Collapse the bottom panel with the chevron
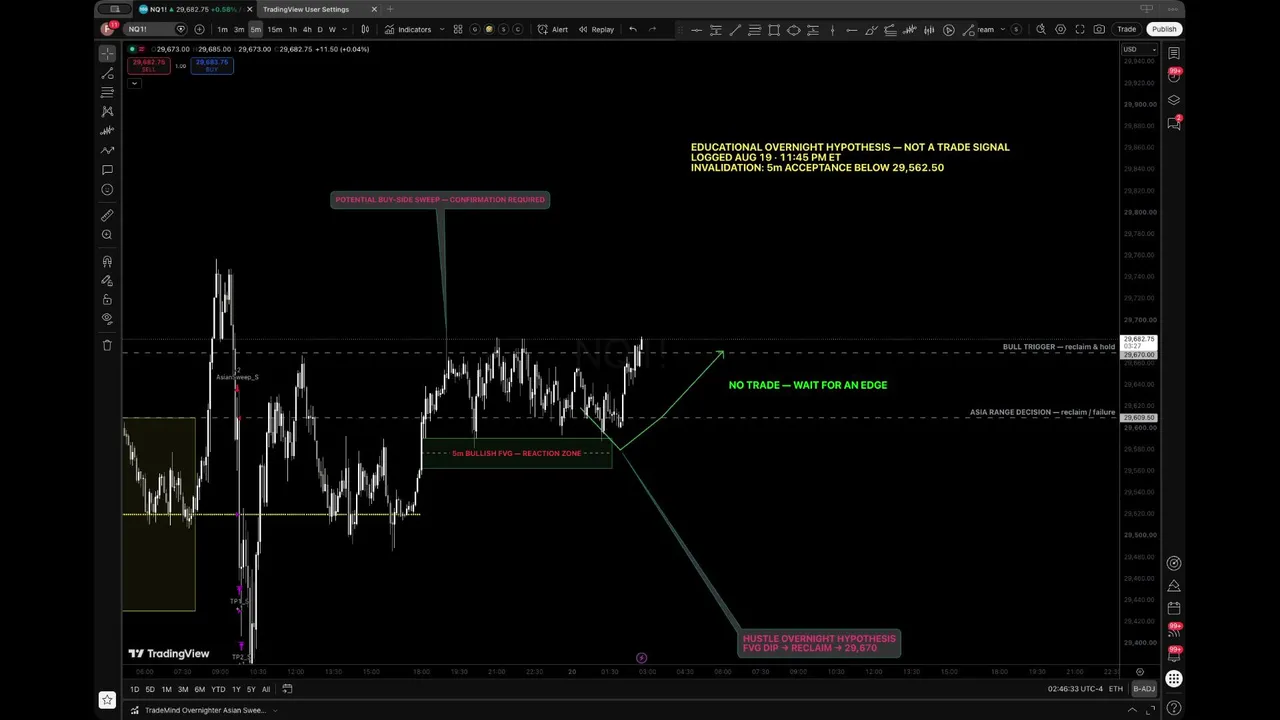Image resolution: width=1280 pixels, height=720 pixels. [x=1133, y=710]
